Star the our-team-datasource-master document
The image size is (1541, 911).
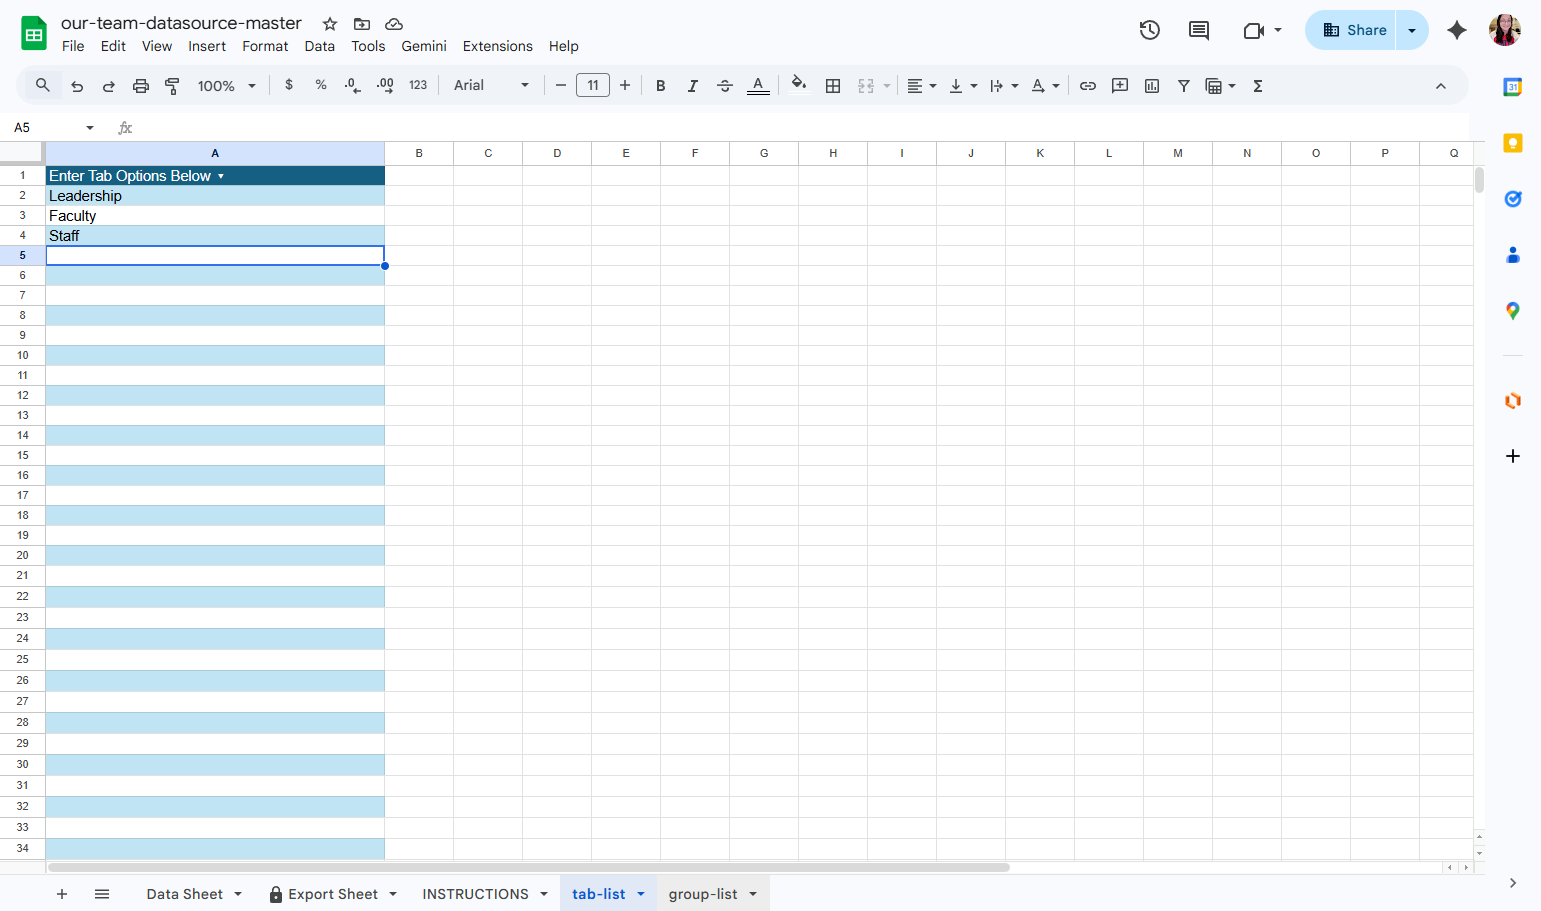330,24
